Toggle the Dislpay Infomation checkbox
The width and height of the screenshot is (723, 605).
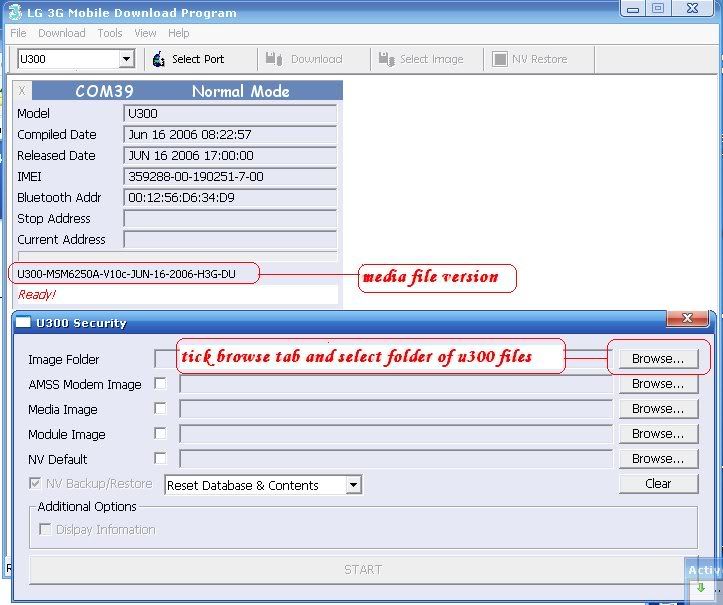pos(45,529)
